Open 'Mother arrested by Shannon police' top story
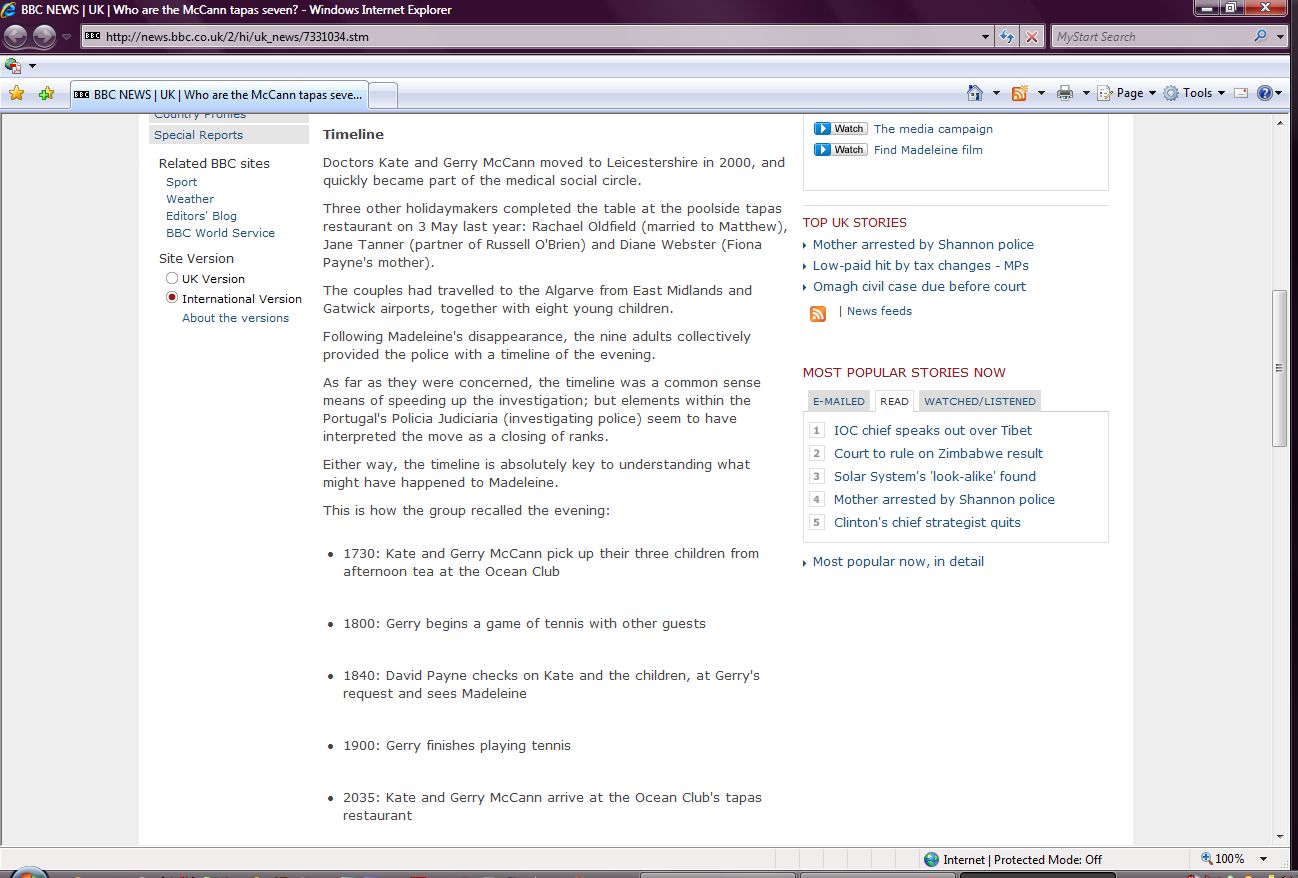 922,244
